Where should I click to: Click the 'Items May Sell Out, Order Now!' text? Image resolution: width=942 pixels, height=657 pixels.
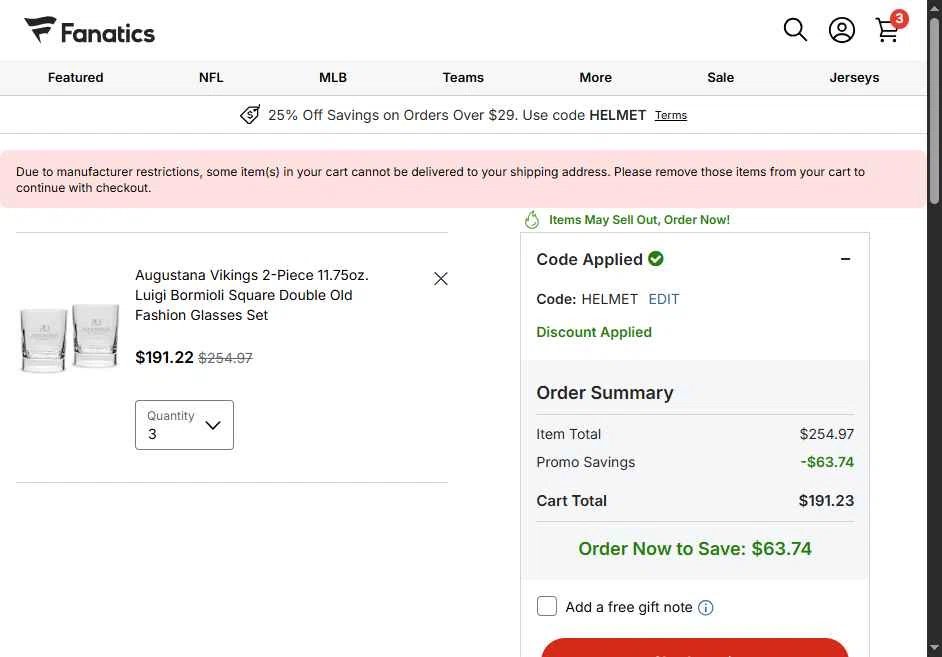coord(639,220)
